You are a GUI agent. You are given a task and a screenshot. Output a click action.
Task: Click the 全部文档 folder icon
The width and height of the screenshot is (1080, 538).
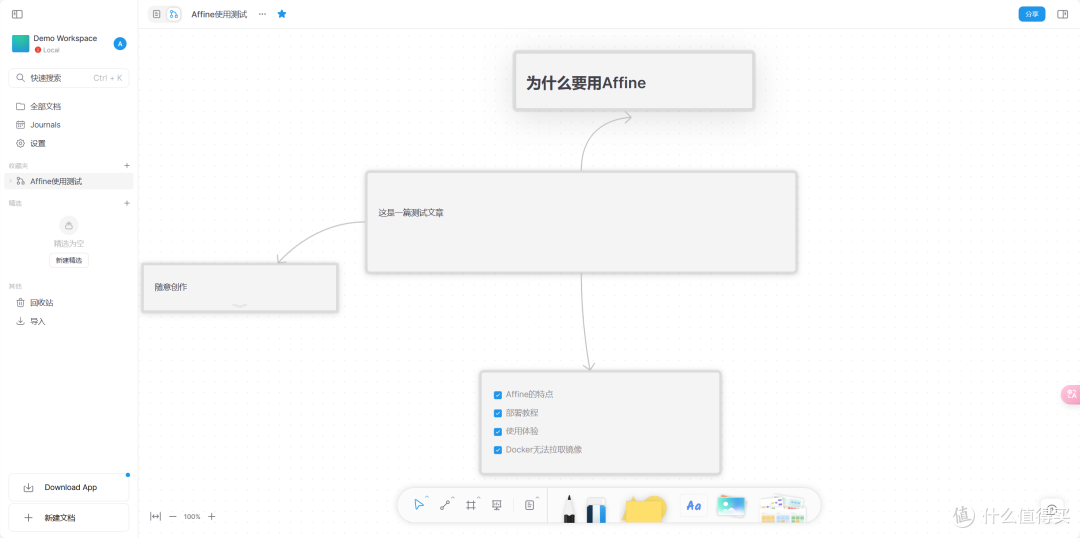pyautogui.click(x=21, y=106)
